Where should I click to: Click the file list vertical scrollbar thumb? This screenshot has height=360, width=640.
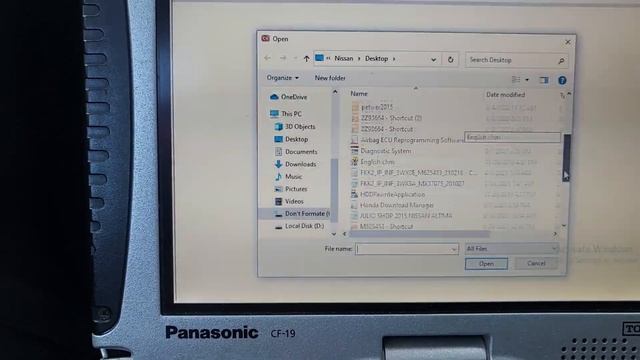click(x=567, y=158)
